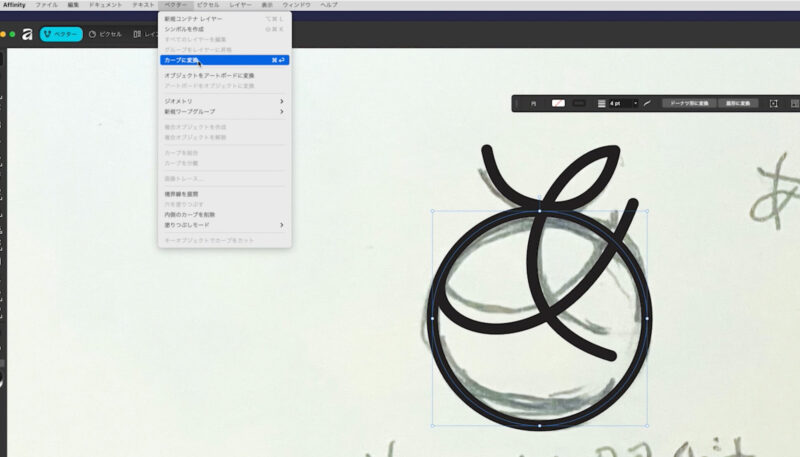Viewport: 800px width, 457px height.
Task: Click the Affinity logo icon in toolbar
Action: pyautogui.click(x=27, y=34)
